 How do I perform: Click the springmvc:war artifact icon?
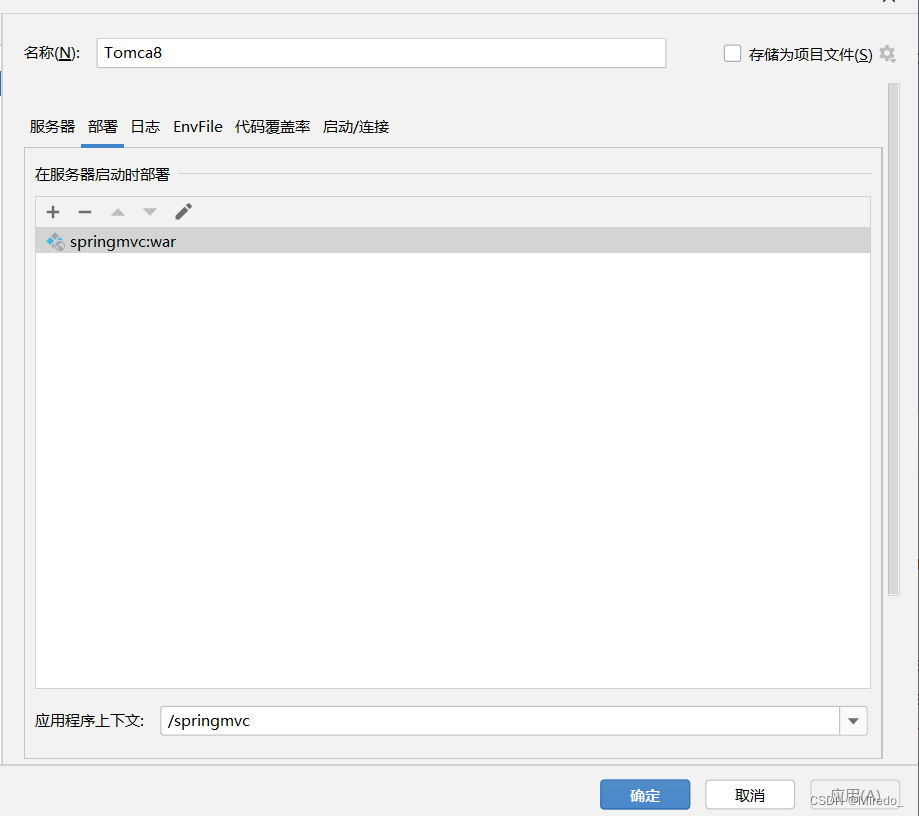pyautogui.click(x=56, y=242)
